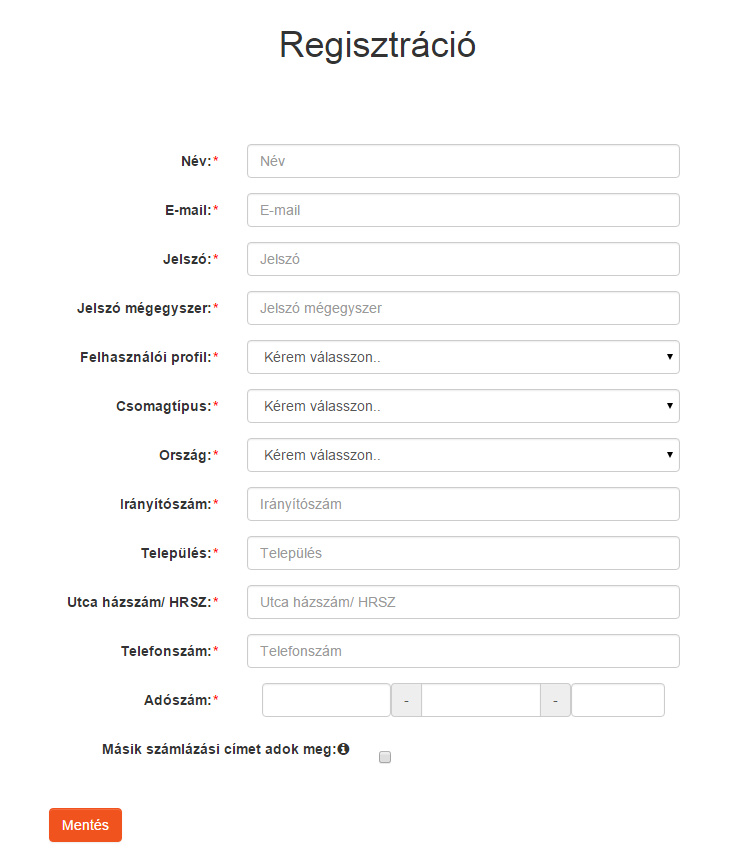Open the Ország country dropdown

(463, 455)
